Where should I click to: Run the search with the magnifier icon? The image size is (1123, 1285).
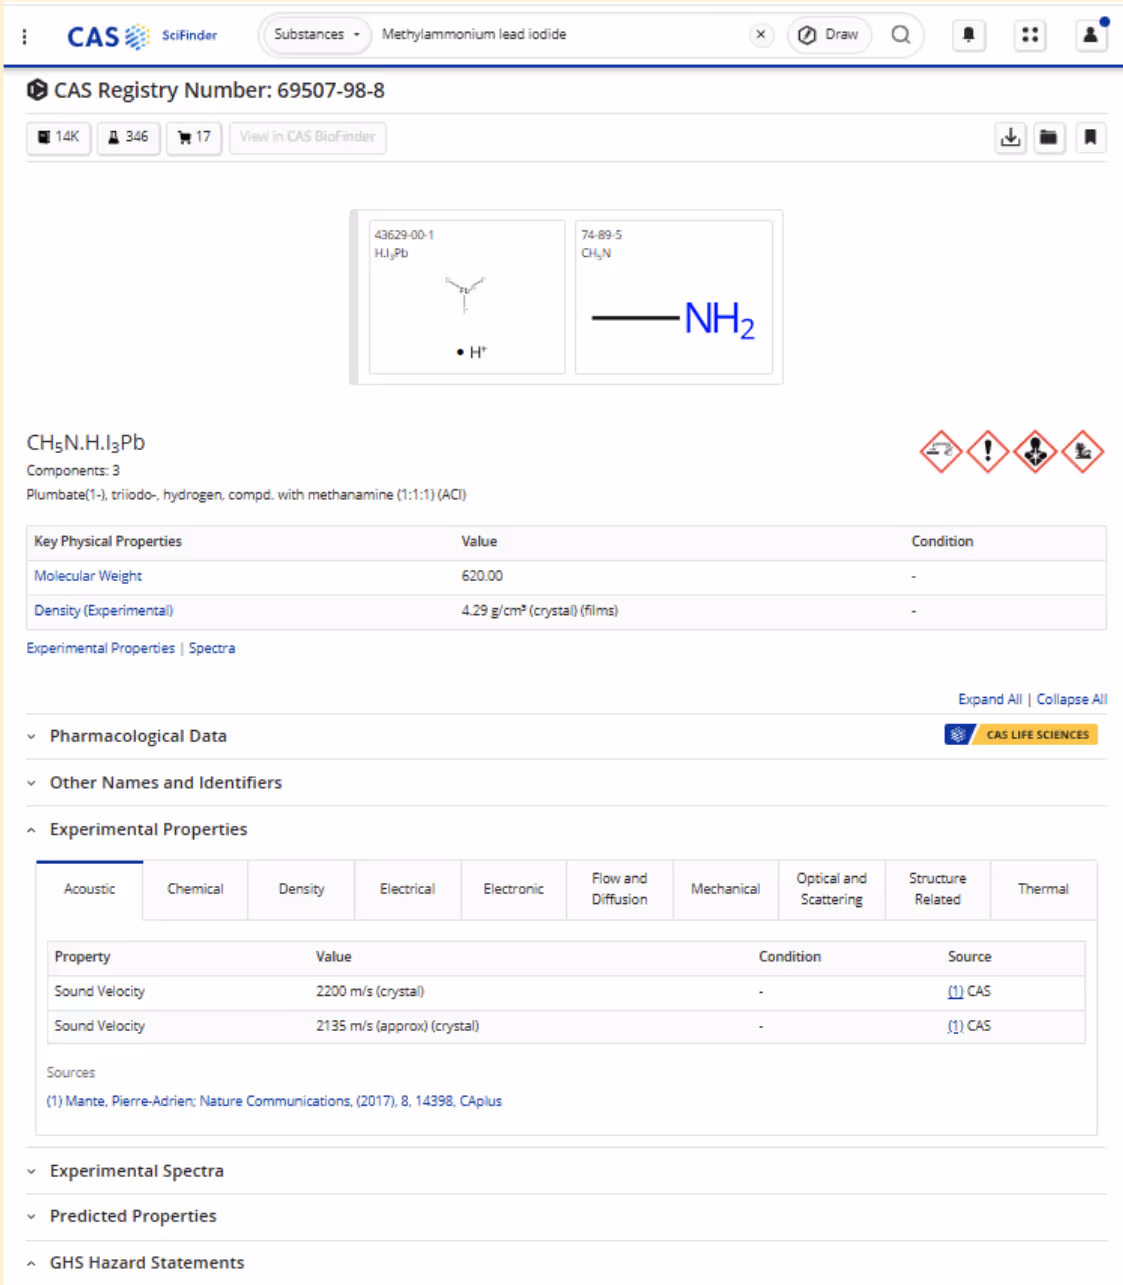click(x=900, y=35)
